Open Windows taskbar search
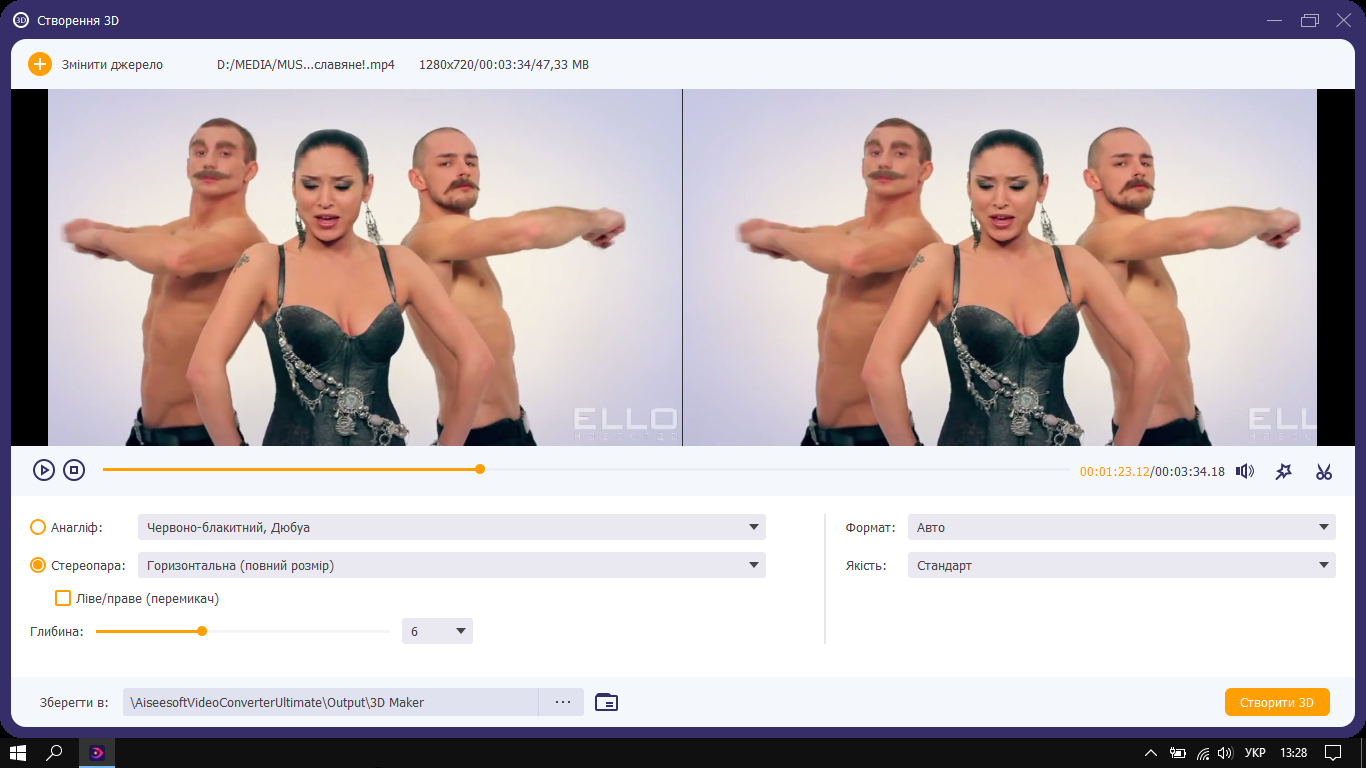This screenshot has width=1366, height=768. (x=55, y=753)
